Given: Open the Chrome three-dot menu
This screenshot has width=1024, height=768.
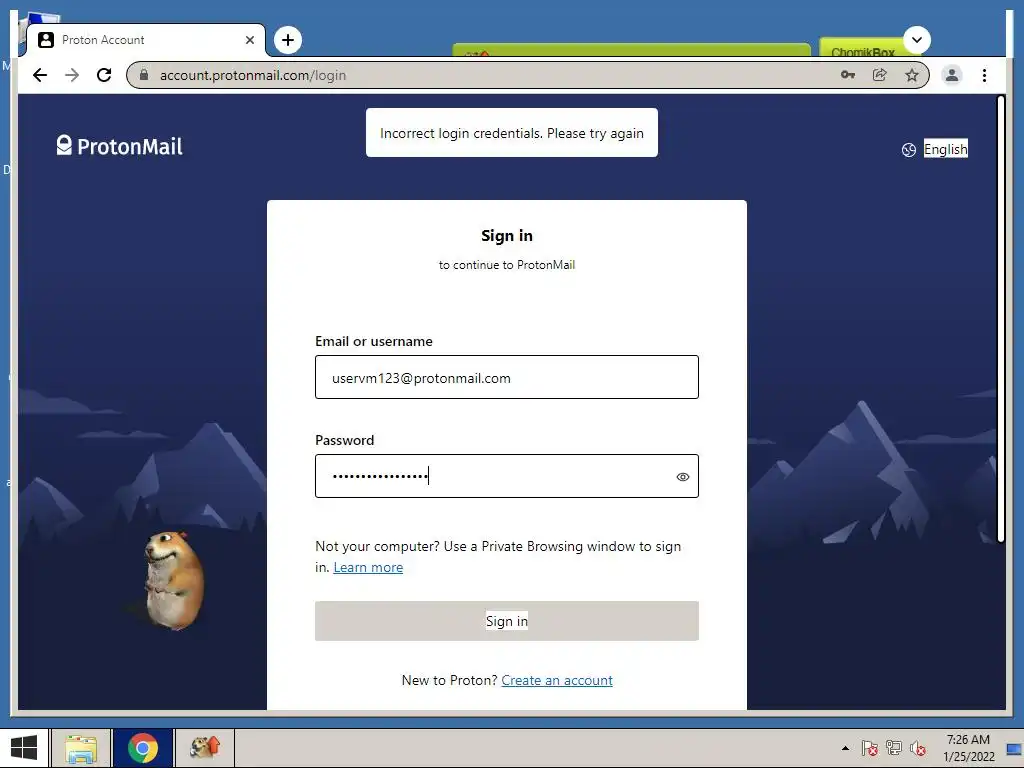Looking at the screenshot, I should (984, 75).
